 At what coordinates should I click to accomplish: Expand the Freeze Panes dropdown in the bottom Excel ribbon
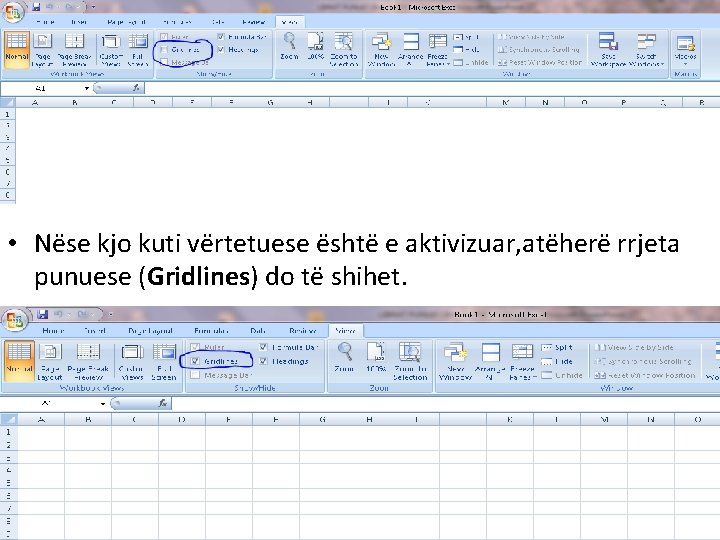click(523, 361)
